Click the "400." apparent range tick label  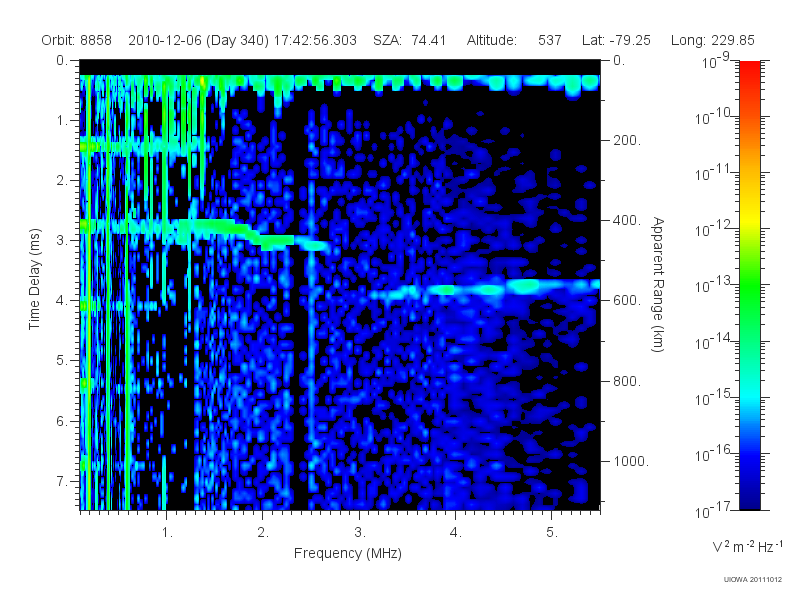coord(627,220)
